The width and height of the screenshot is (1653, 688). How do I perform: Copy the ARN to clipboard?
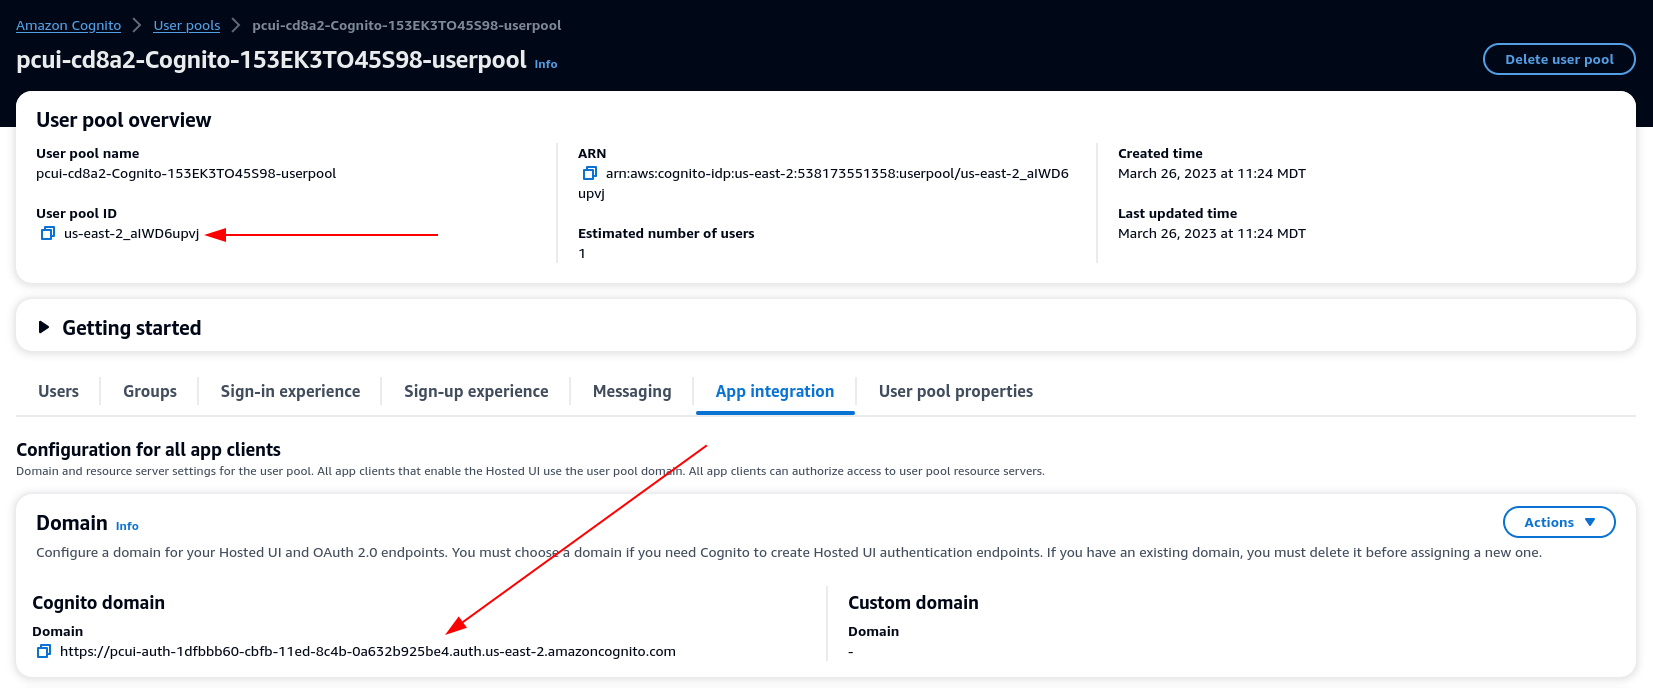click(x=589, y=173)
